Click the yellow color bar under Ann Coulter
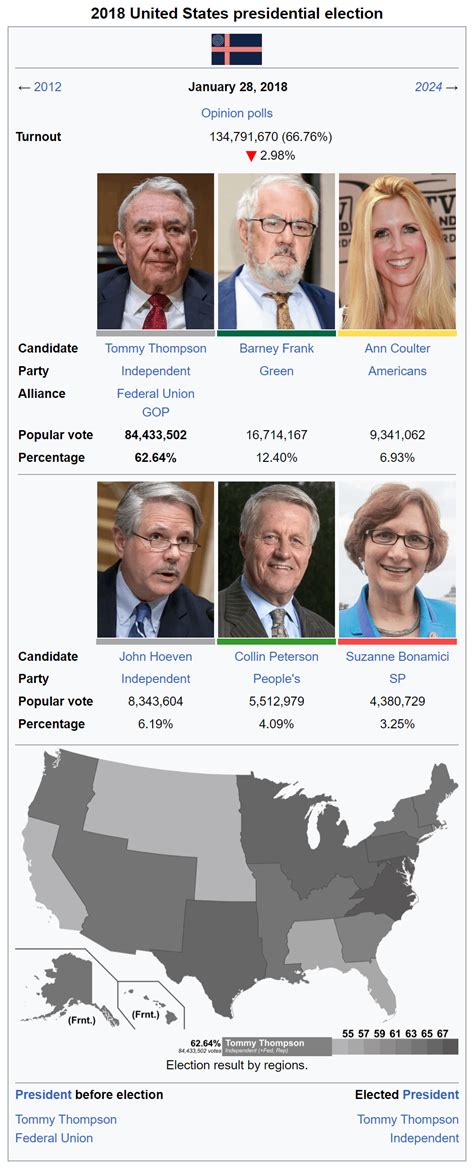This screenshot has width=474, height=1169. tap(397, 333)
